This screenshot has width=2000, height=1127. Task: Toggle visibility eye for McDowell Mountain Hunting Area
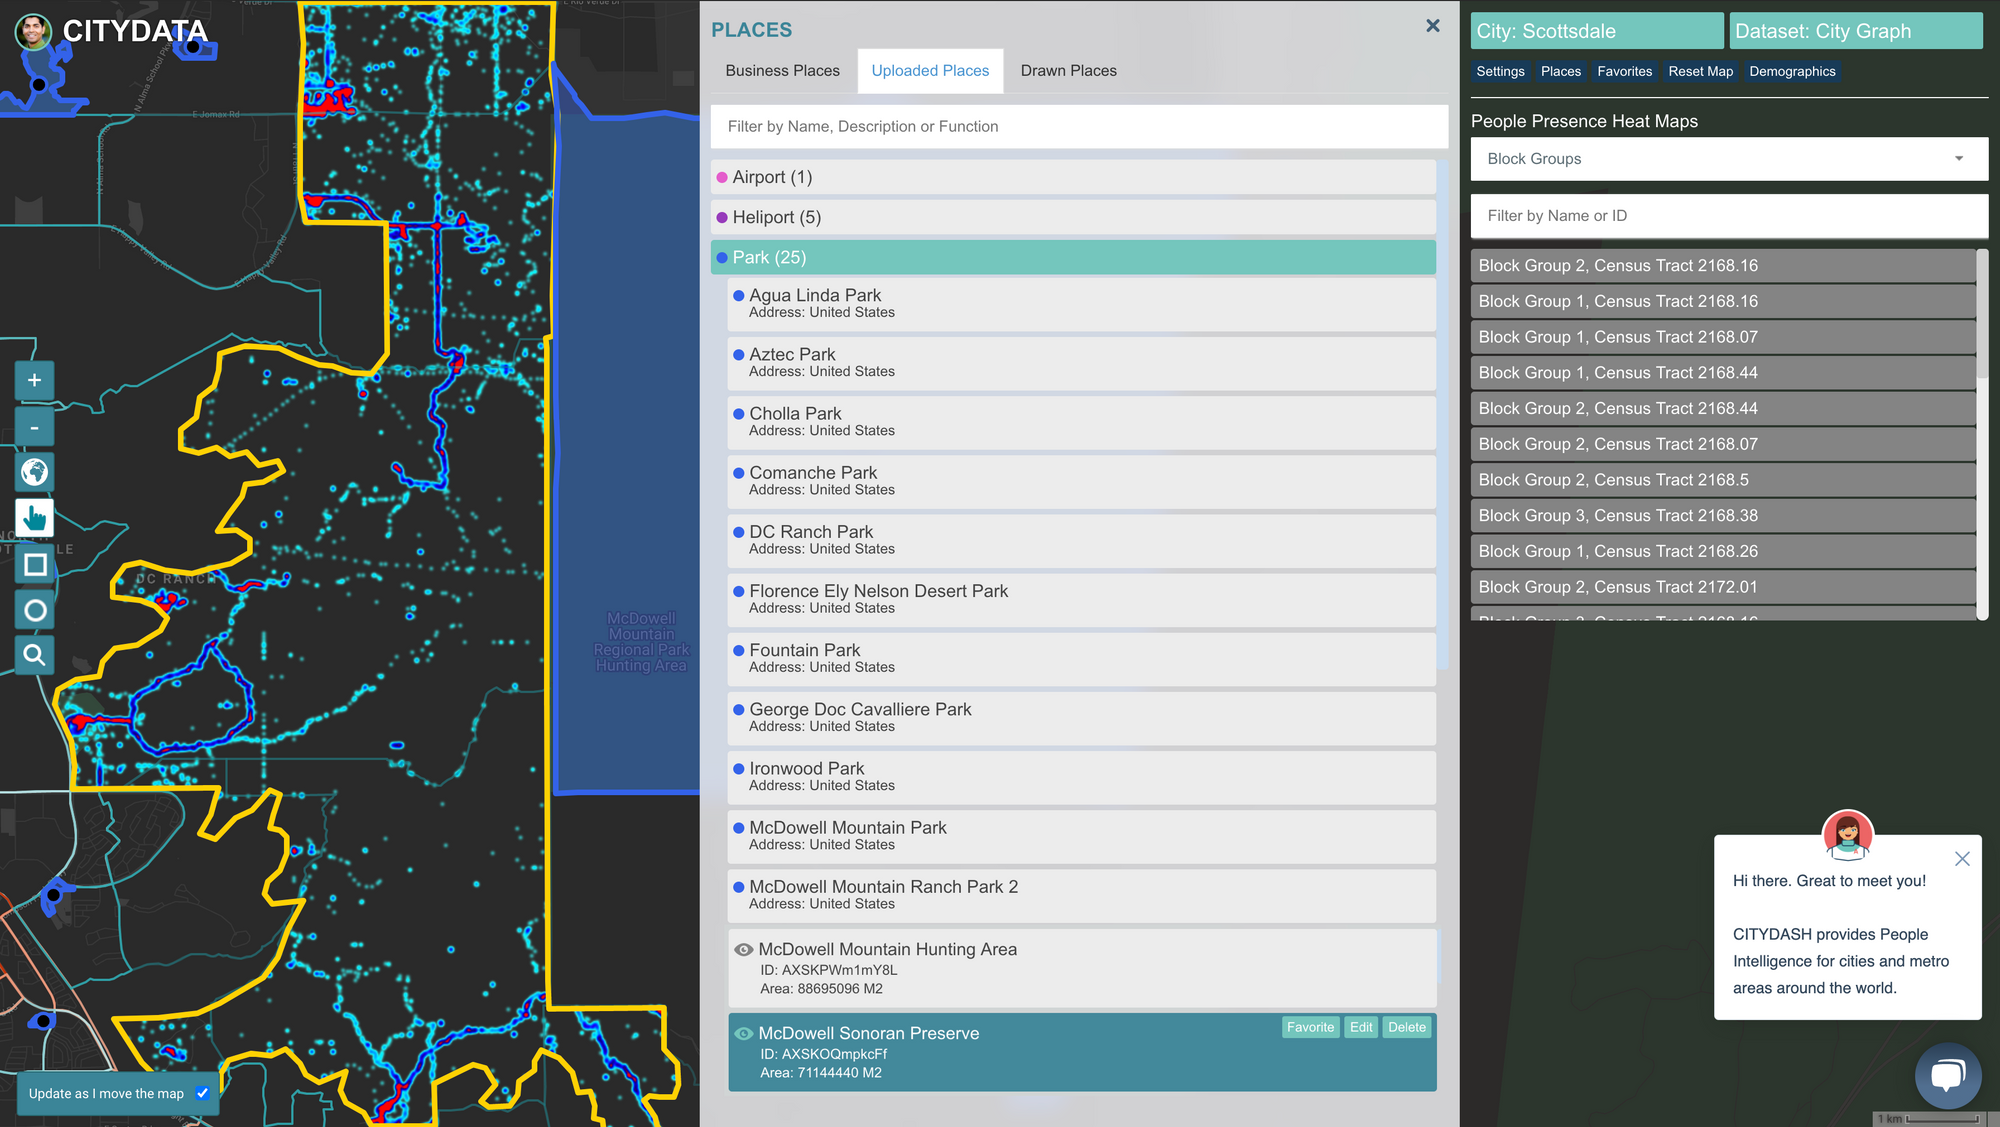click(x=743, y=950)
